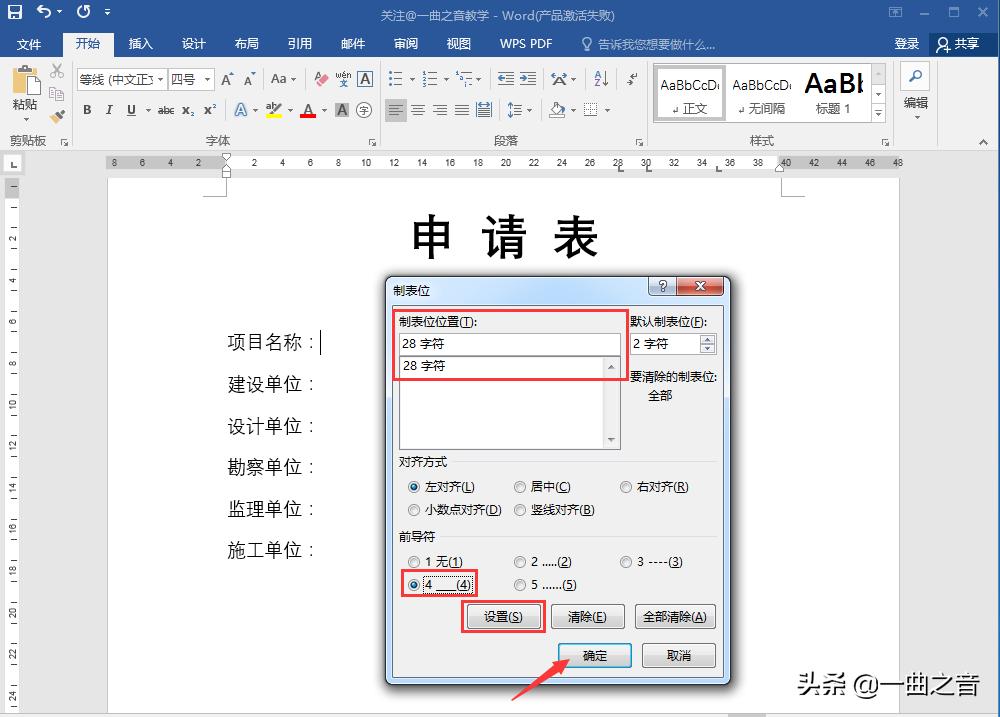Click the red font color swatch

tap(307, 110)
